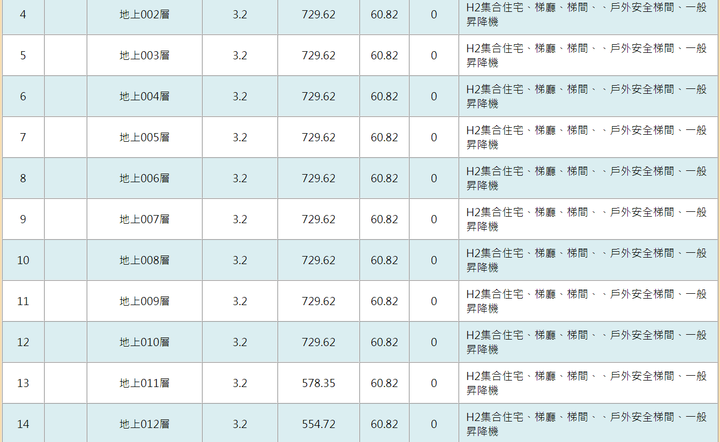Click the 地上006層 floor cell

pyautogui.click(x=145, y=178)
